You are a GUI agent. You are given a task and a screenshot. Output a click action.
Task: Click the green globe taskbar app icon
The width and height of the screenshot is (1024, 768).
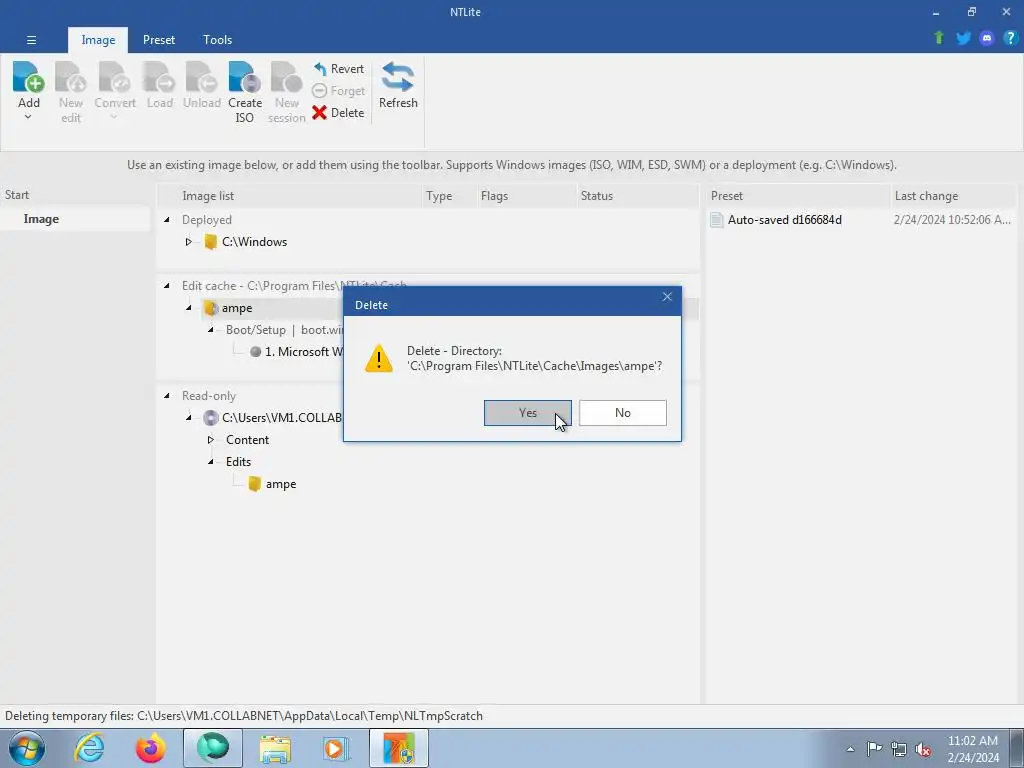tap(213, 748)
